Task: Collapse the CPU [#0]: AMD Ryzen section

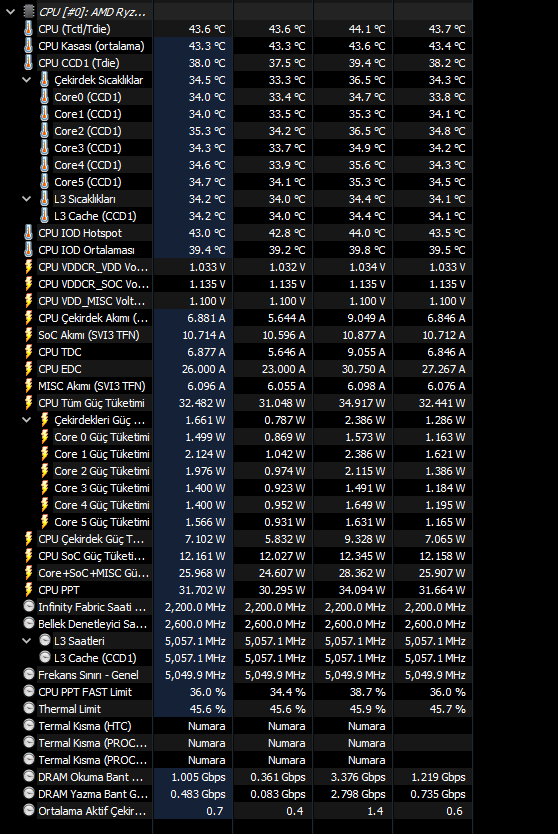Action: coord(10,11)
